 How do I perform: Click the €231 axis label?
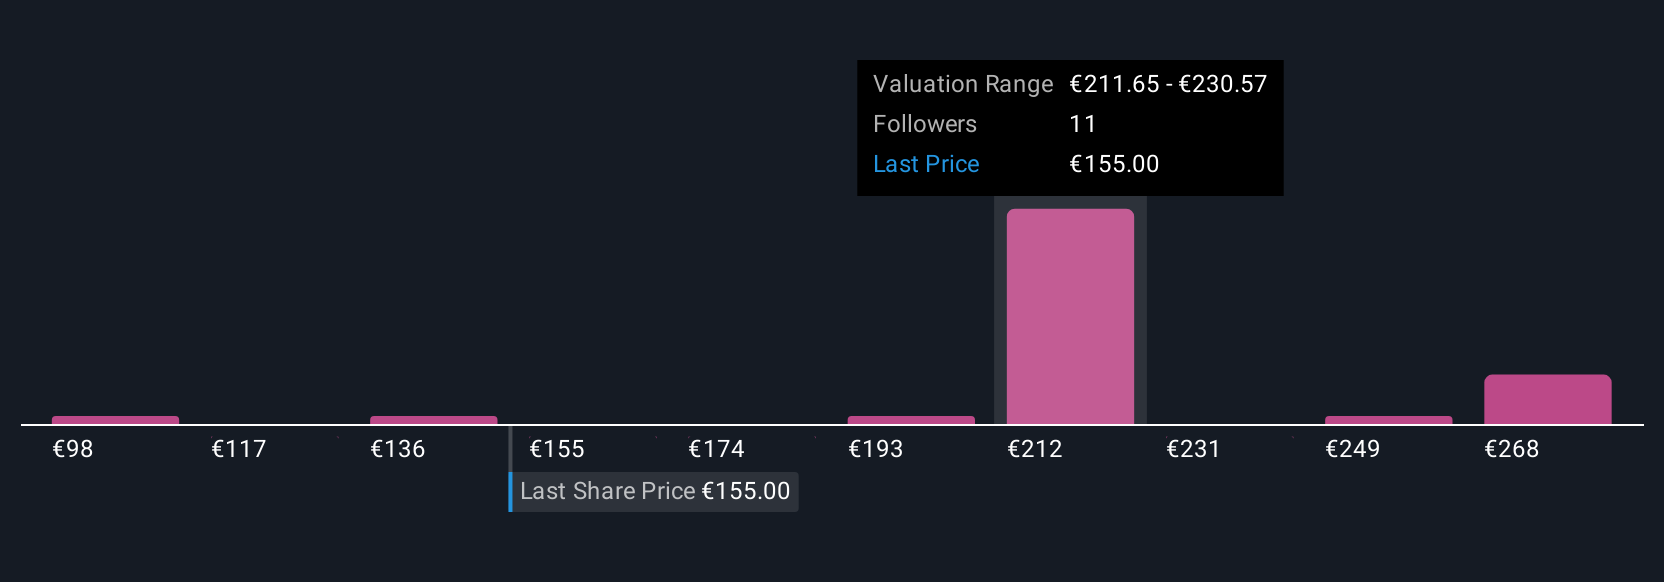[1193, 449]
